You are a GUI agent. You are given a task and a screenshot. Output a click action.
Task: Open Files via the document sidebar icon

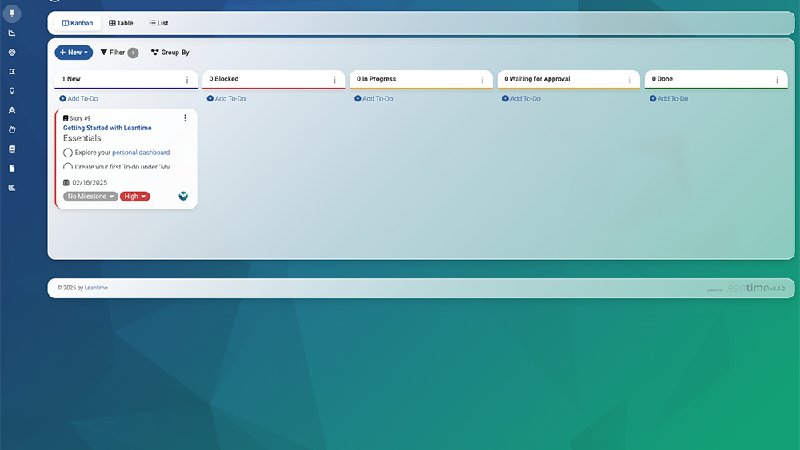(12, 168)
